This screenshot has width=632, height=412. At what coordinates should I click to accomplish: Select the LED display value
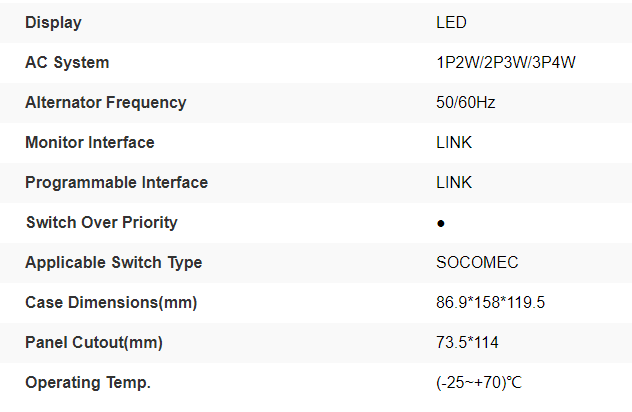(451, 22)
